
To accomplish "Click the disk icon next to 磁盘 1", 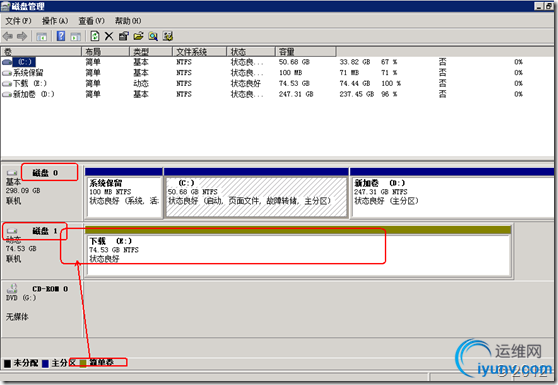I will 12,231.
